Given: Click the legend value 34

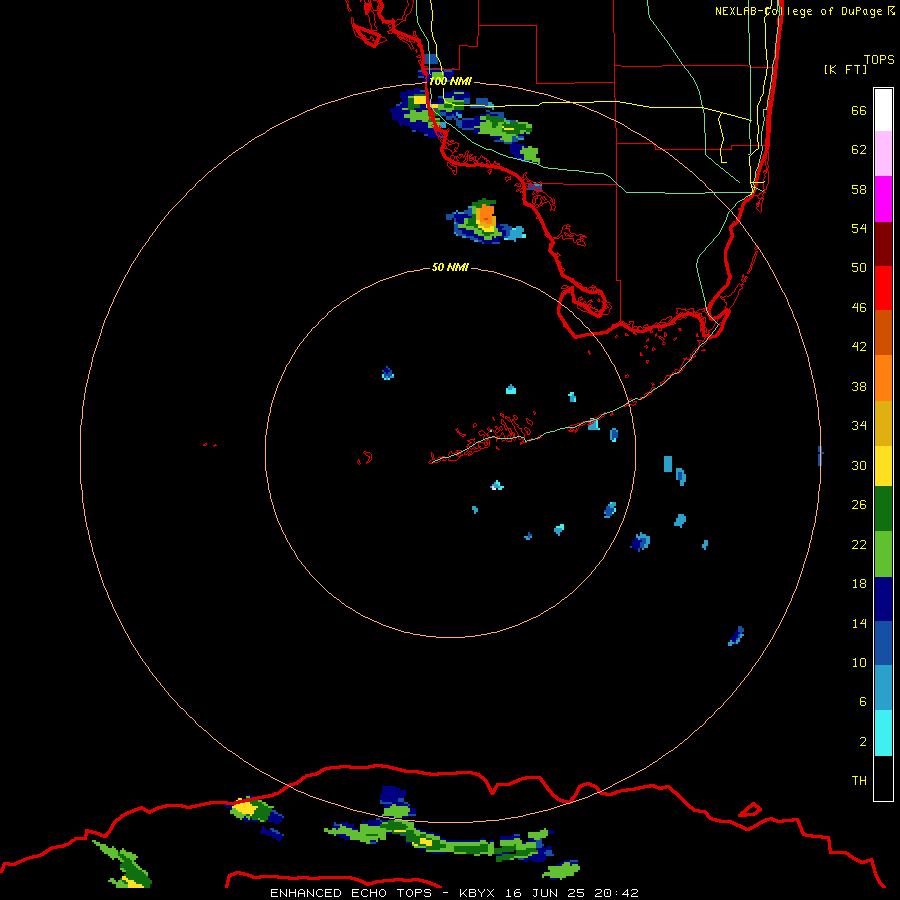Looking at the screenshot, I should pyautogui.click(x=859, y=425).
